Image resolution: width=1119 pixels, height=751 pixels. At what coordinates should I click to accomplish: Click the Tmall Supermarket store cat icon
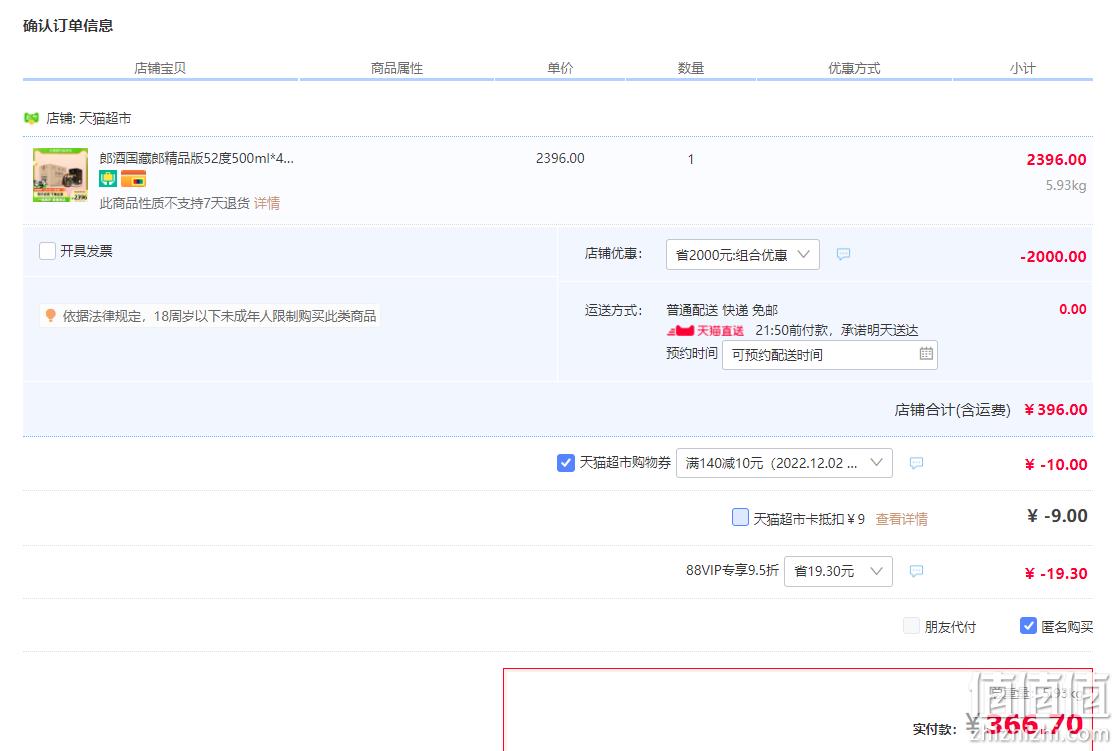(x=31, y=118)
